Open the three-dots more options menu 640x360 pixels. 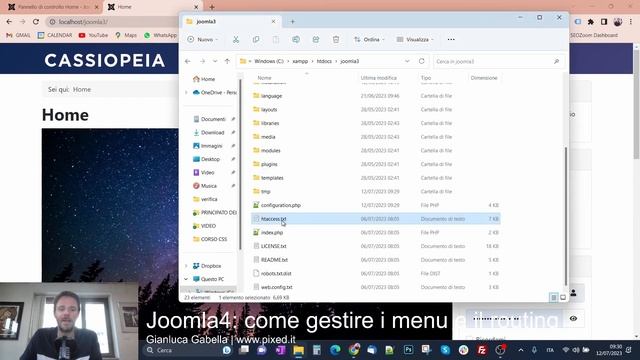pos(451,40)
